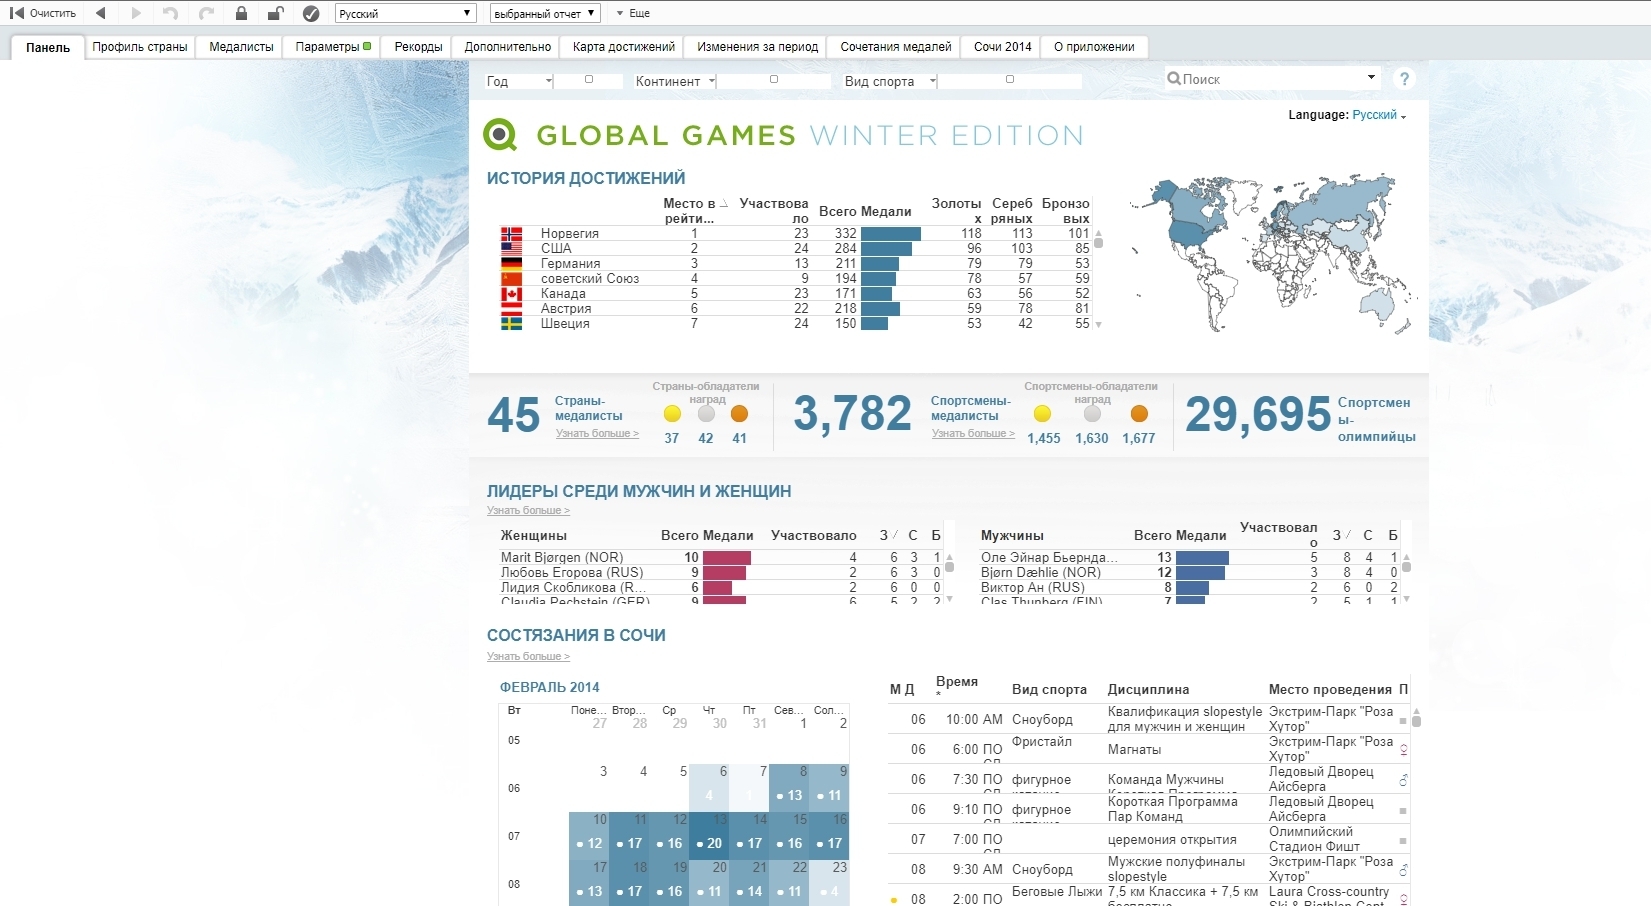1651x906 pixels.
Task: Click the February 13 calendar cell with 20 events
Action: coord(709,836)
